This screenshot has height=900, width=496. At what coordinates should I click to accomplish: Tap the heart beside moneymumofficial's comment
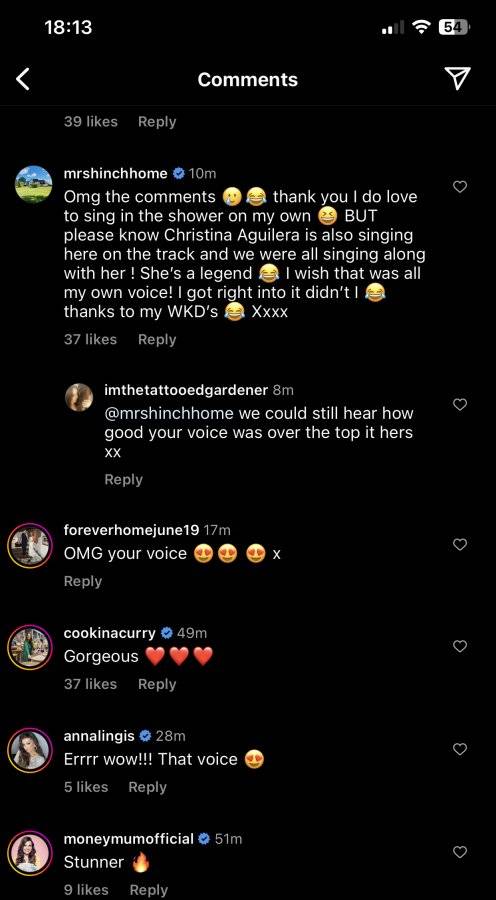point(460,852)
